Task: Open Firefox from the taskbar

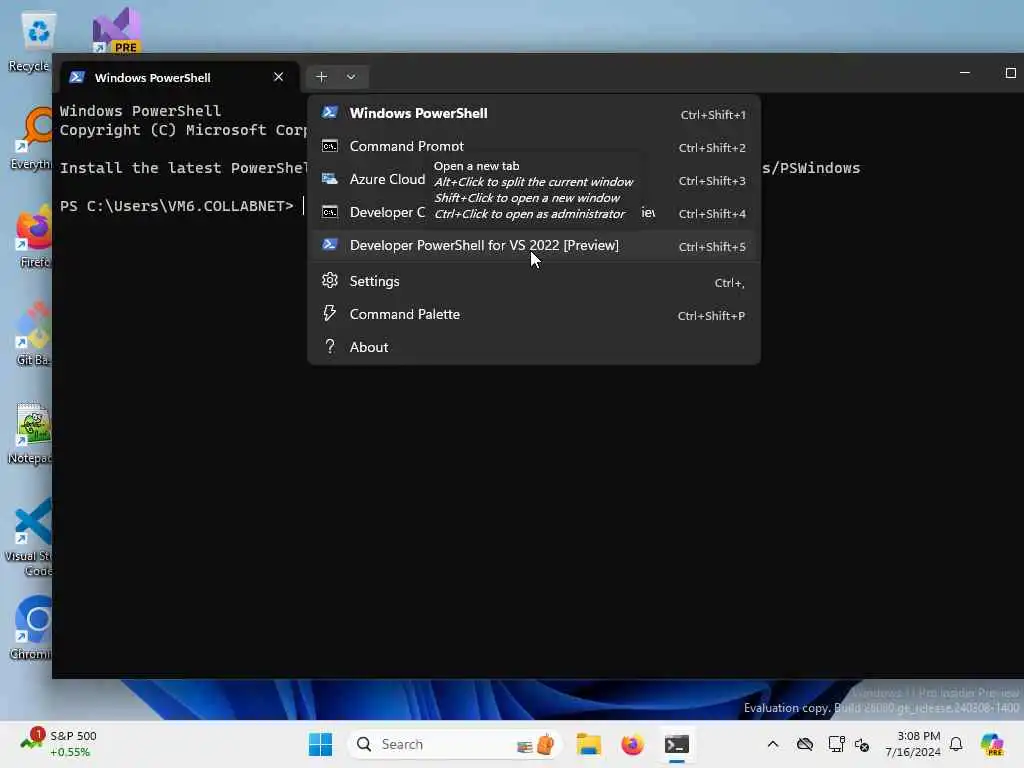Action: click(632, 744)
